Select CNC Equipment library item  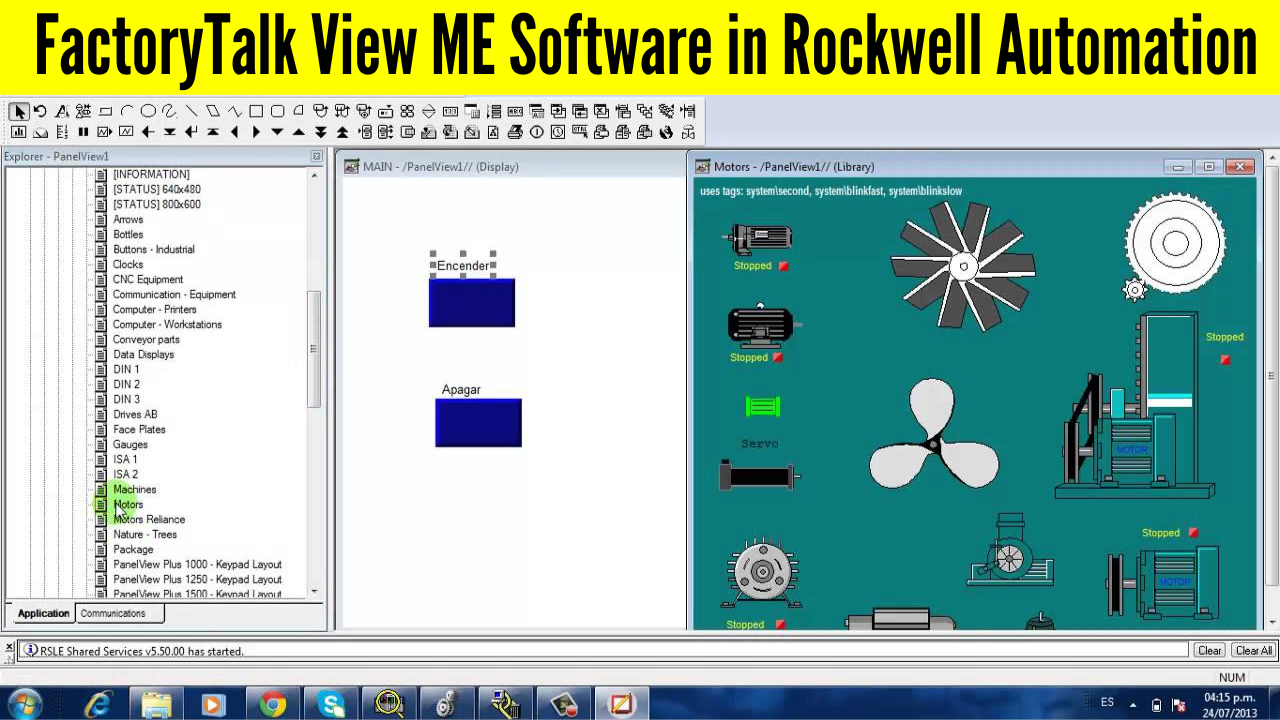[x=148, y=279]
